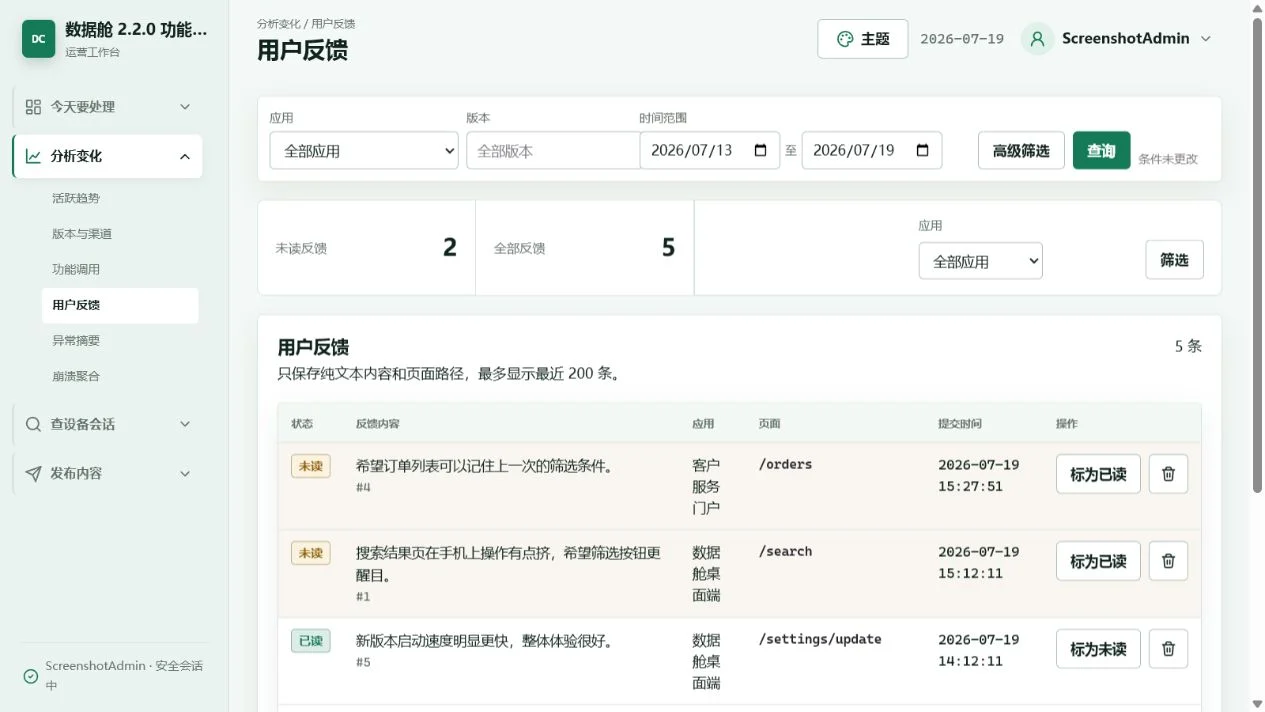Click the 未读反馈 count card

click(366, 248)
